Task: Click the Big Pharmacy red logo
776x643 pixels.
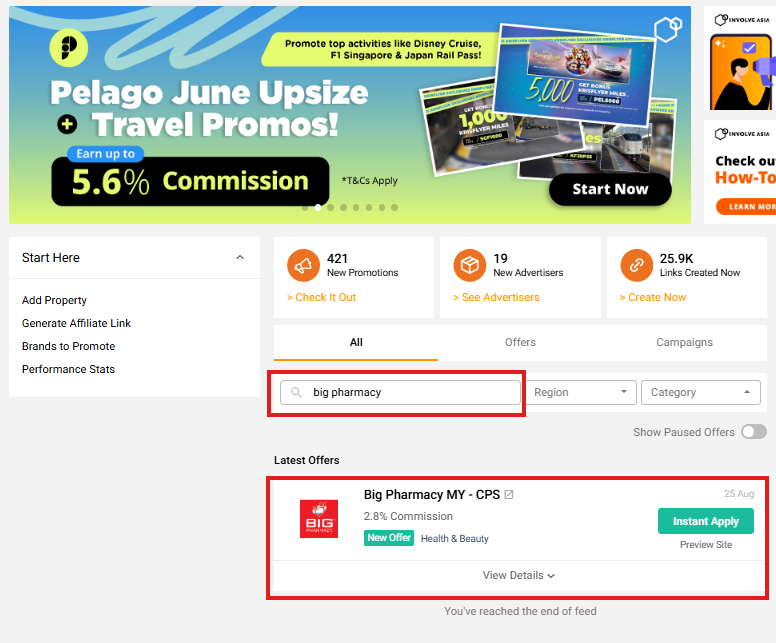Action: click(319, 519)
